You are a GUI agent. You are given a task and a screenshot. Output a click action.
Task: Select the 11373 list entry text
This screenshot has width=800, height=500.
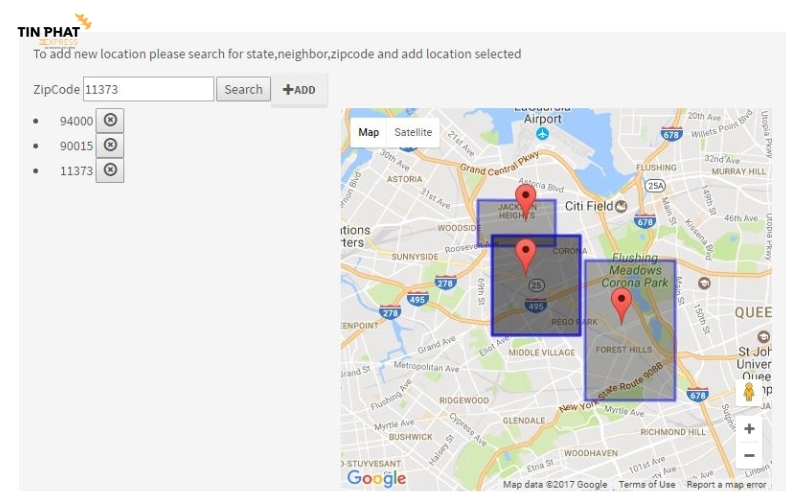[77, 171]
